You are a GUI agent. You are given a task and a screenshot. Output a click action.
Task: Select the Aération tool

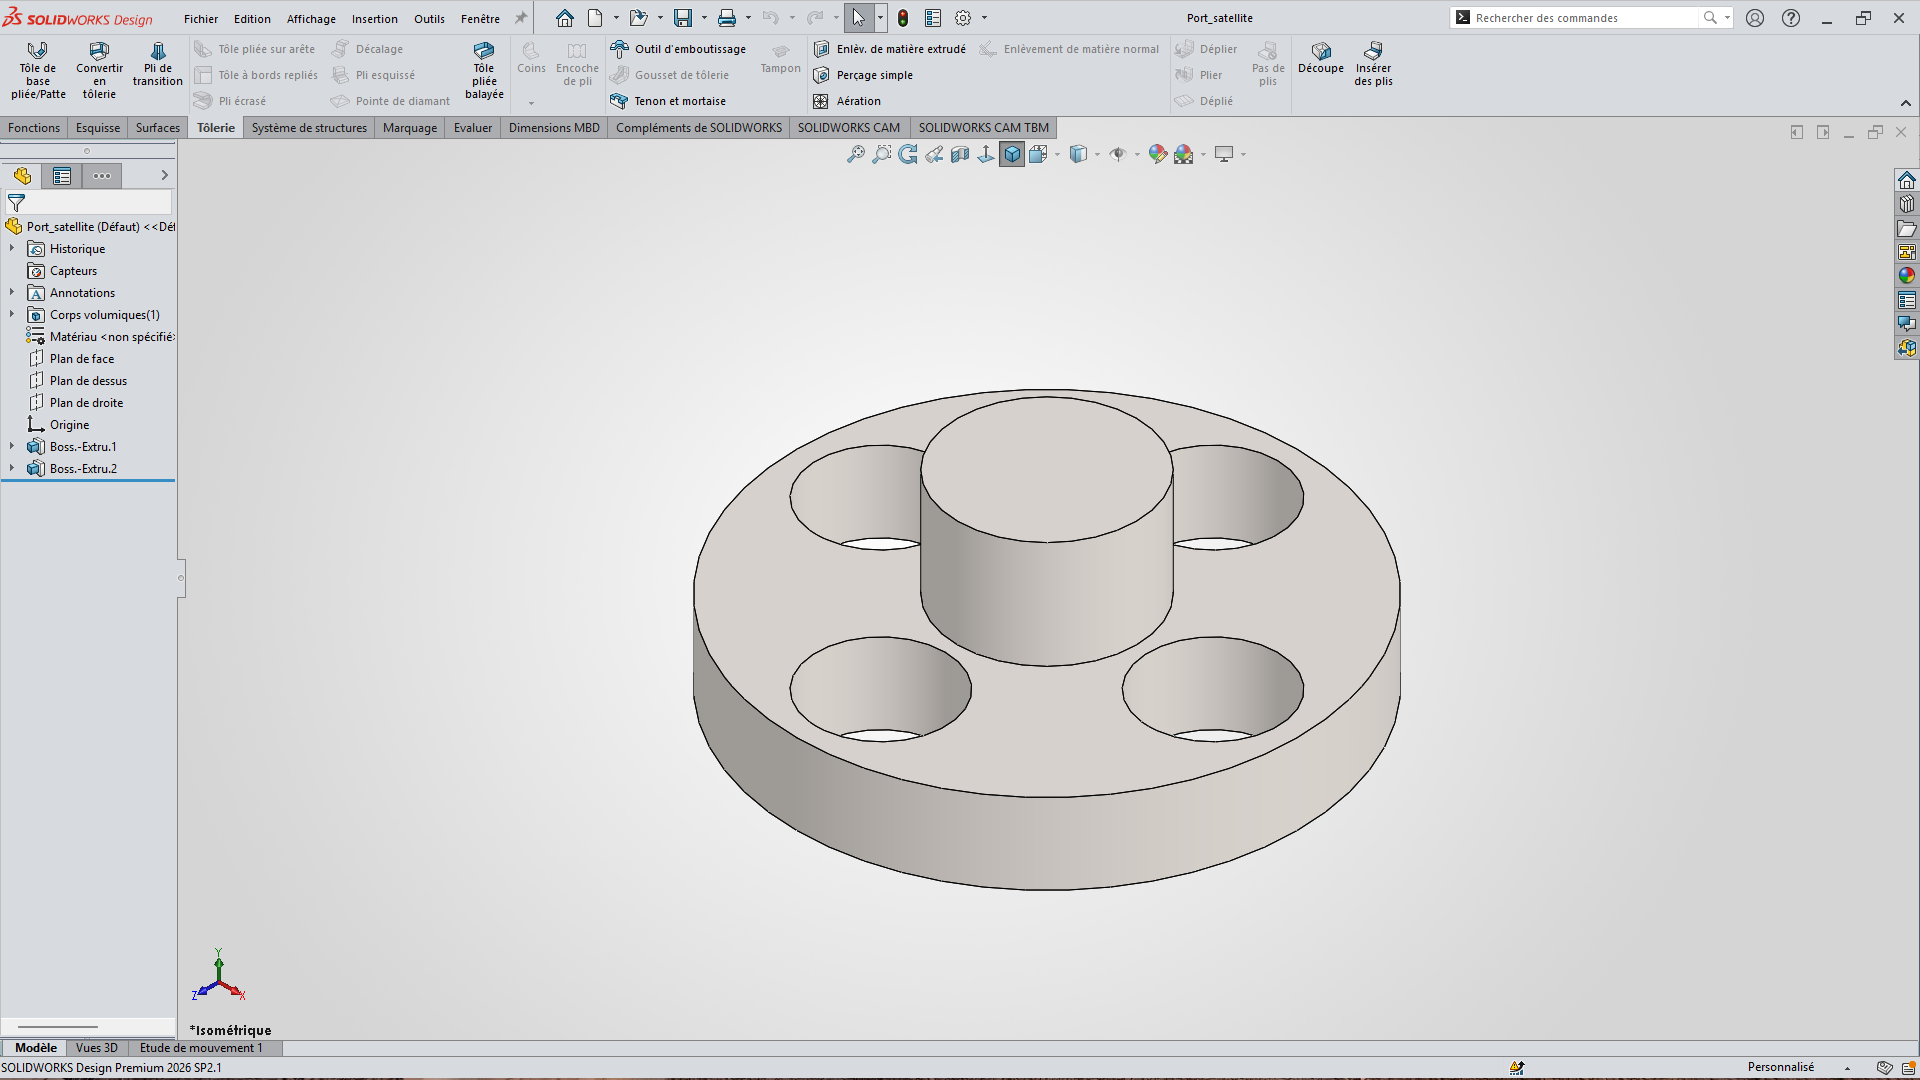[x=847, y=101]
